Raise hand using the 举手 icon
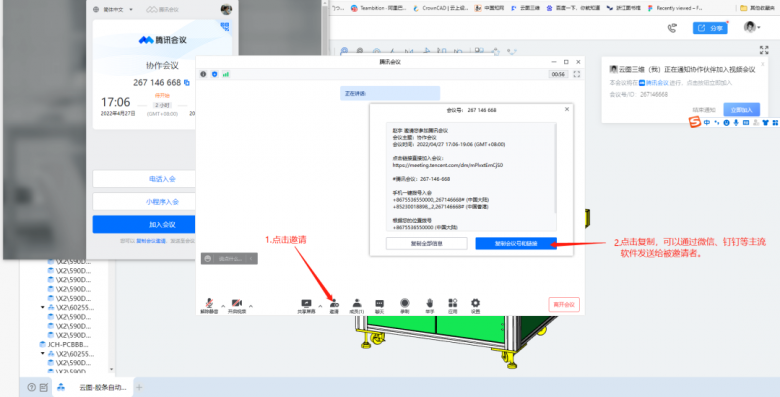The image size is (780, 397). point(430,305)
